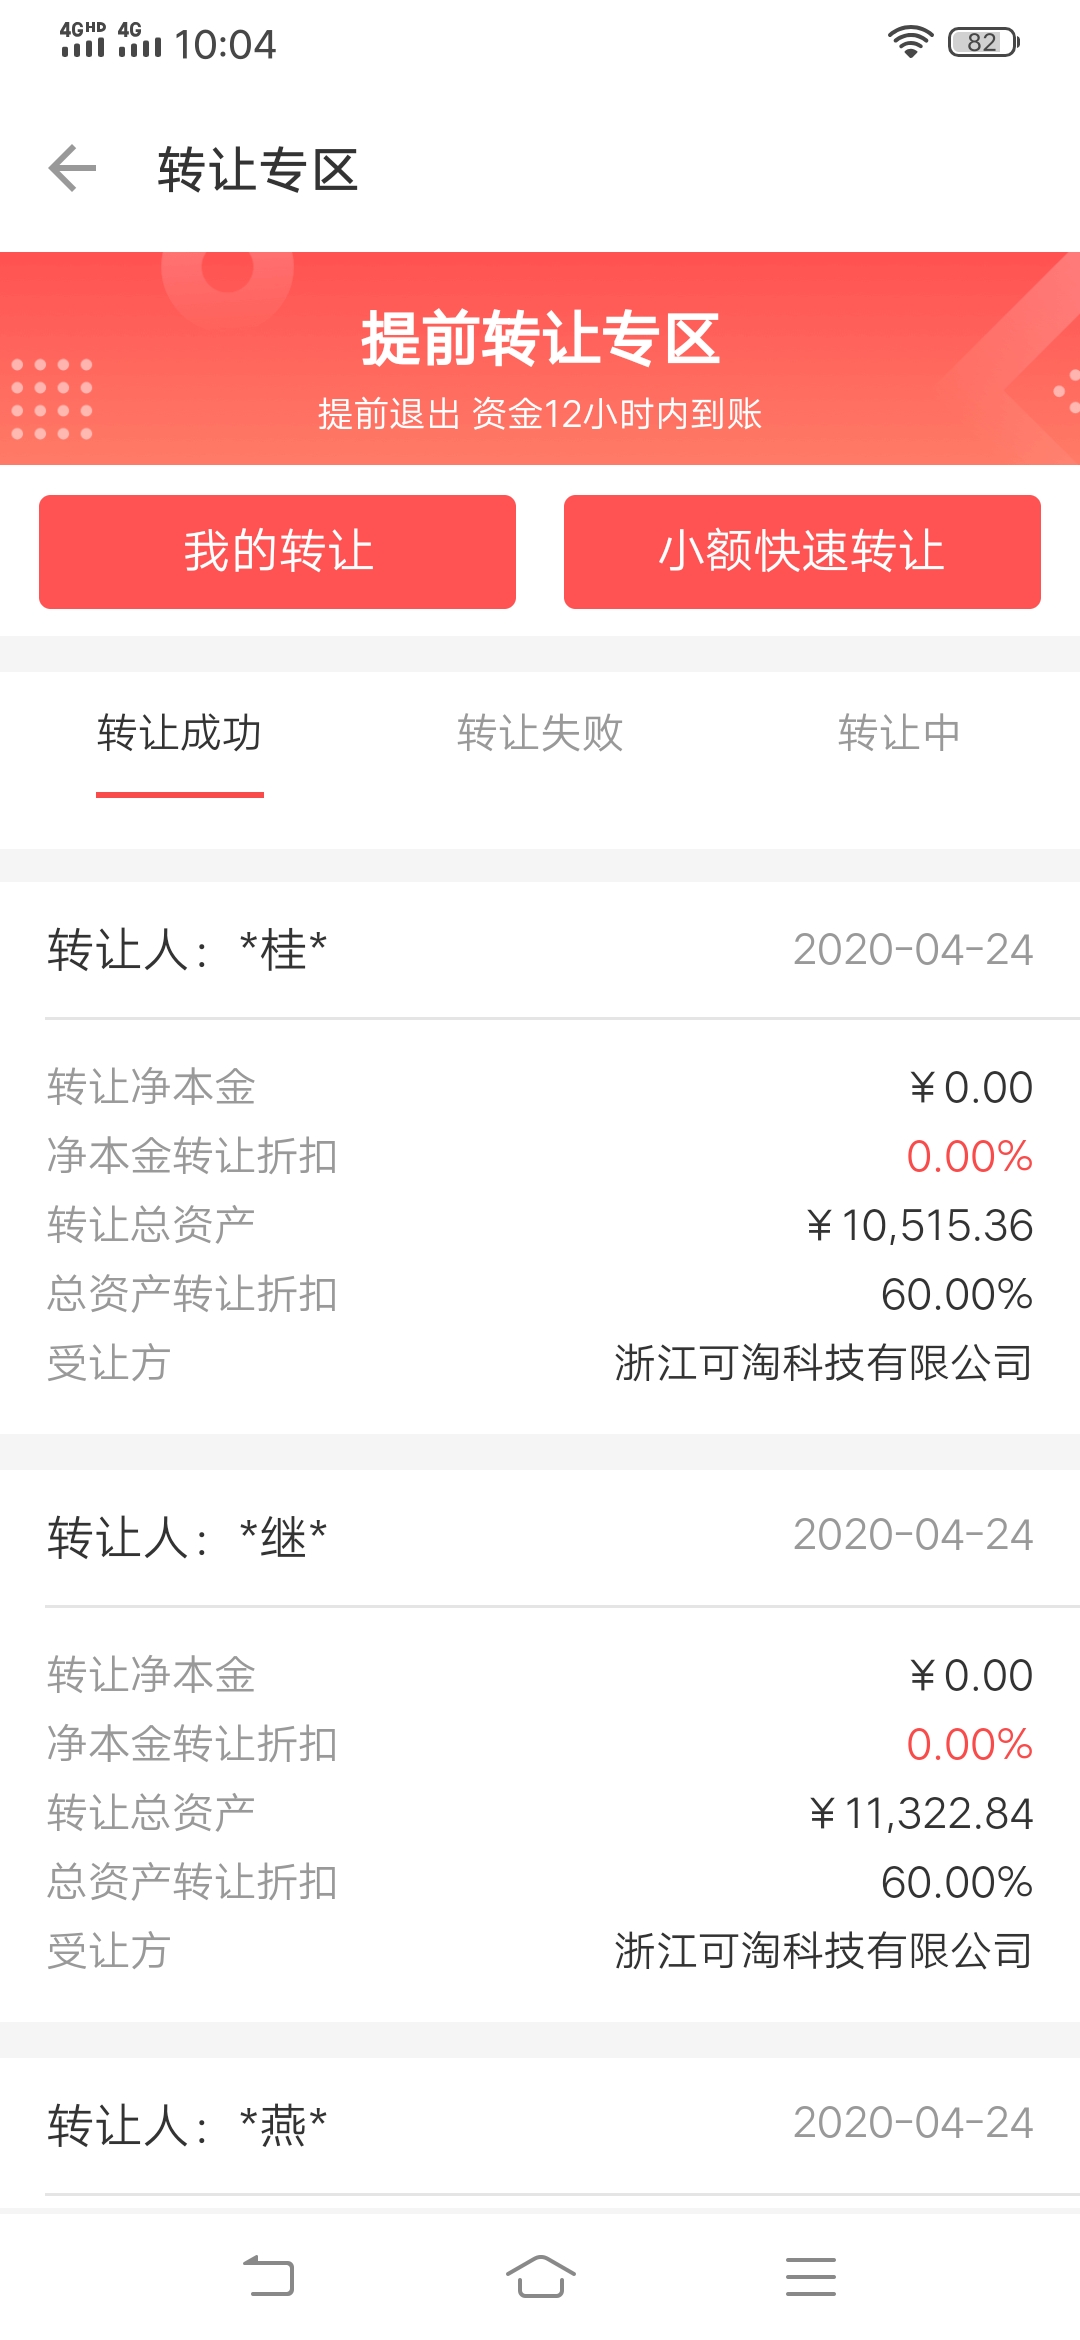The width and height of the screenshot is (1080, 2340).
Task: Tap the battery indicator showing 82
Action: pyautogui.click(x=983, y=42)
